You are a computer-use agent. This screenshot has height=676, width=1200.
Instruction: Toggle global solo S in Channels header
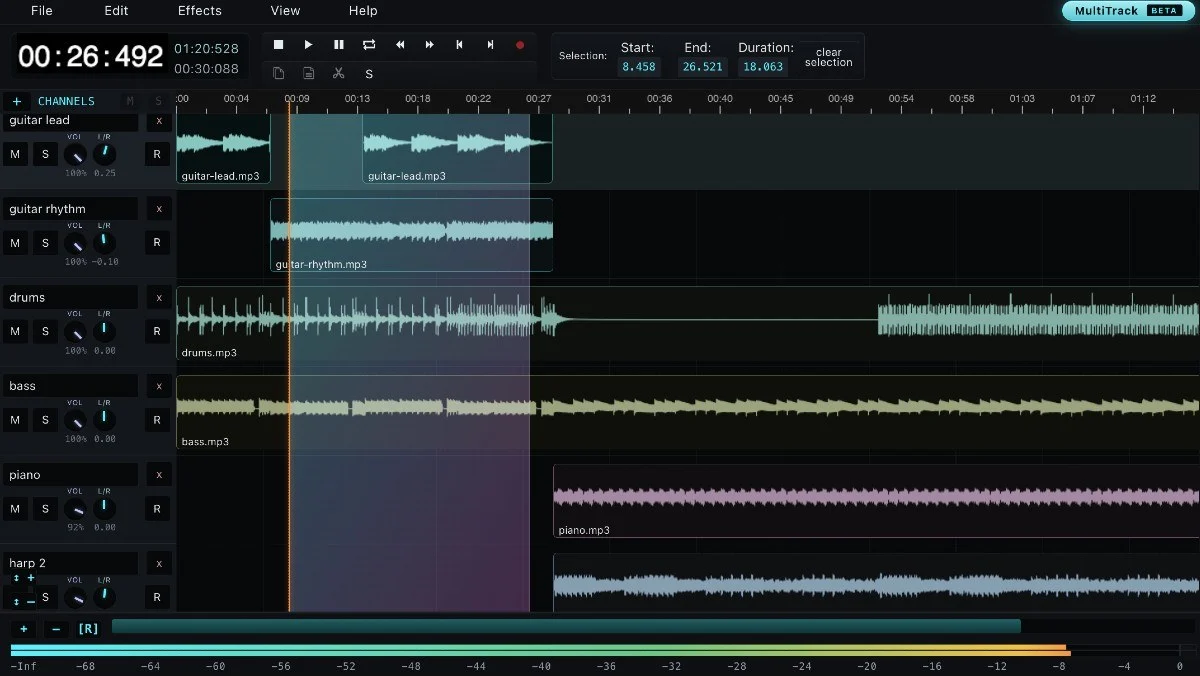(158, 101)
